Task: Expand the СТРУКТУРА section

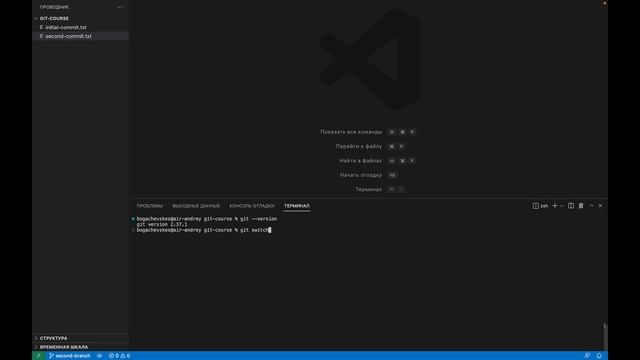Action: pyautogui.click(x=80, y=338)
